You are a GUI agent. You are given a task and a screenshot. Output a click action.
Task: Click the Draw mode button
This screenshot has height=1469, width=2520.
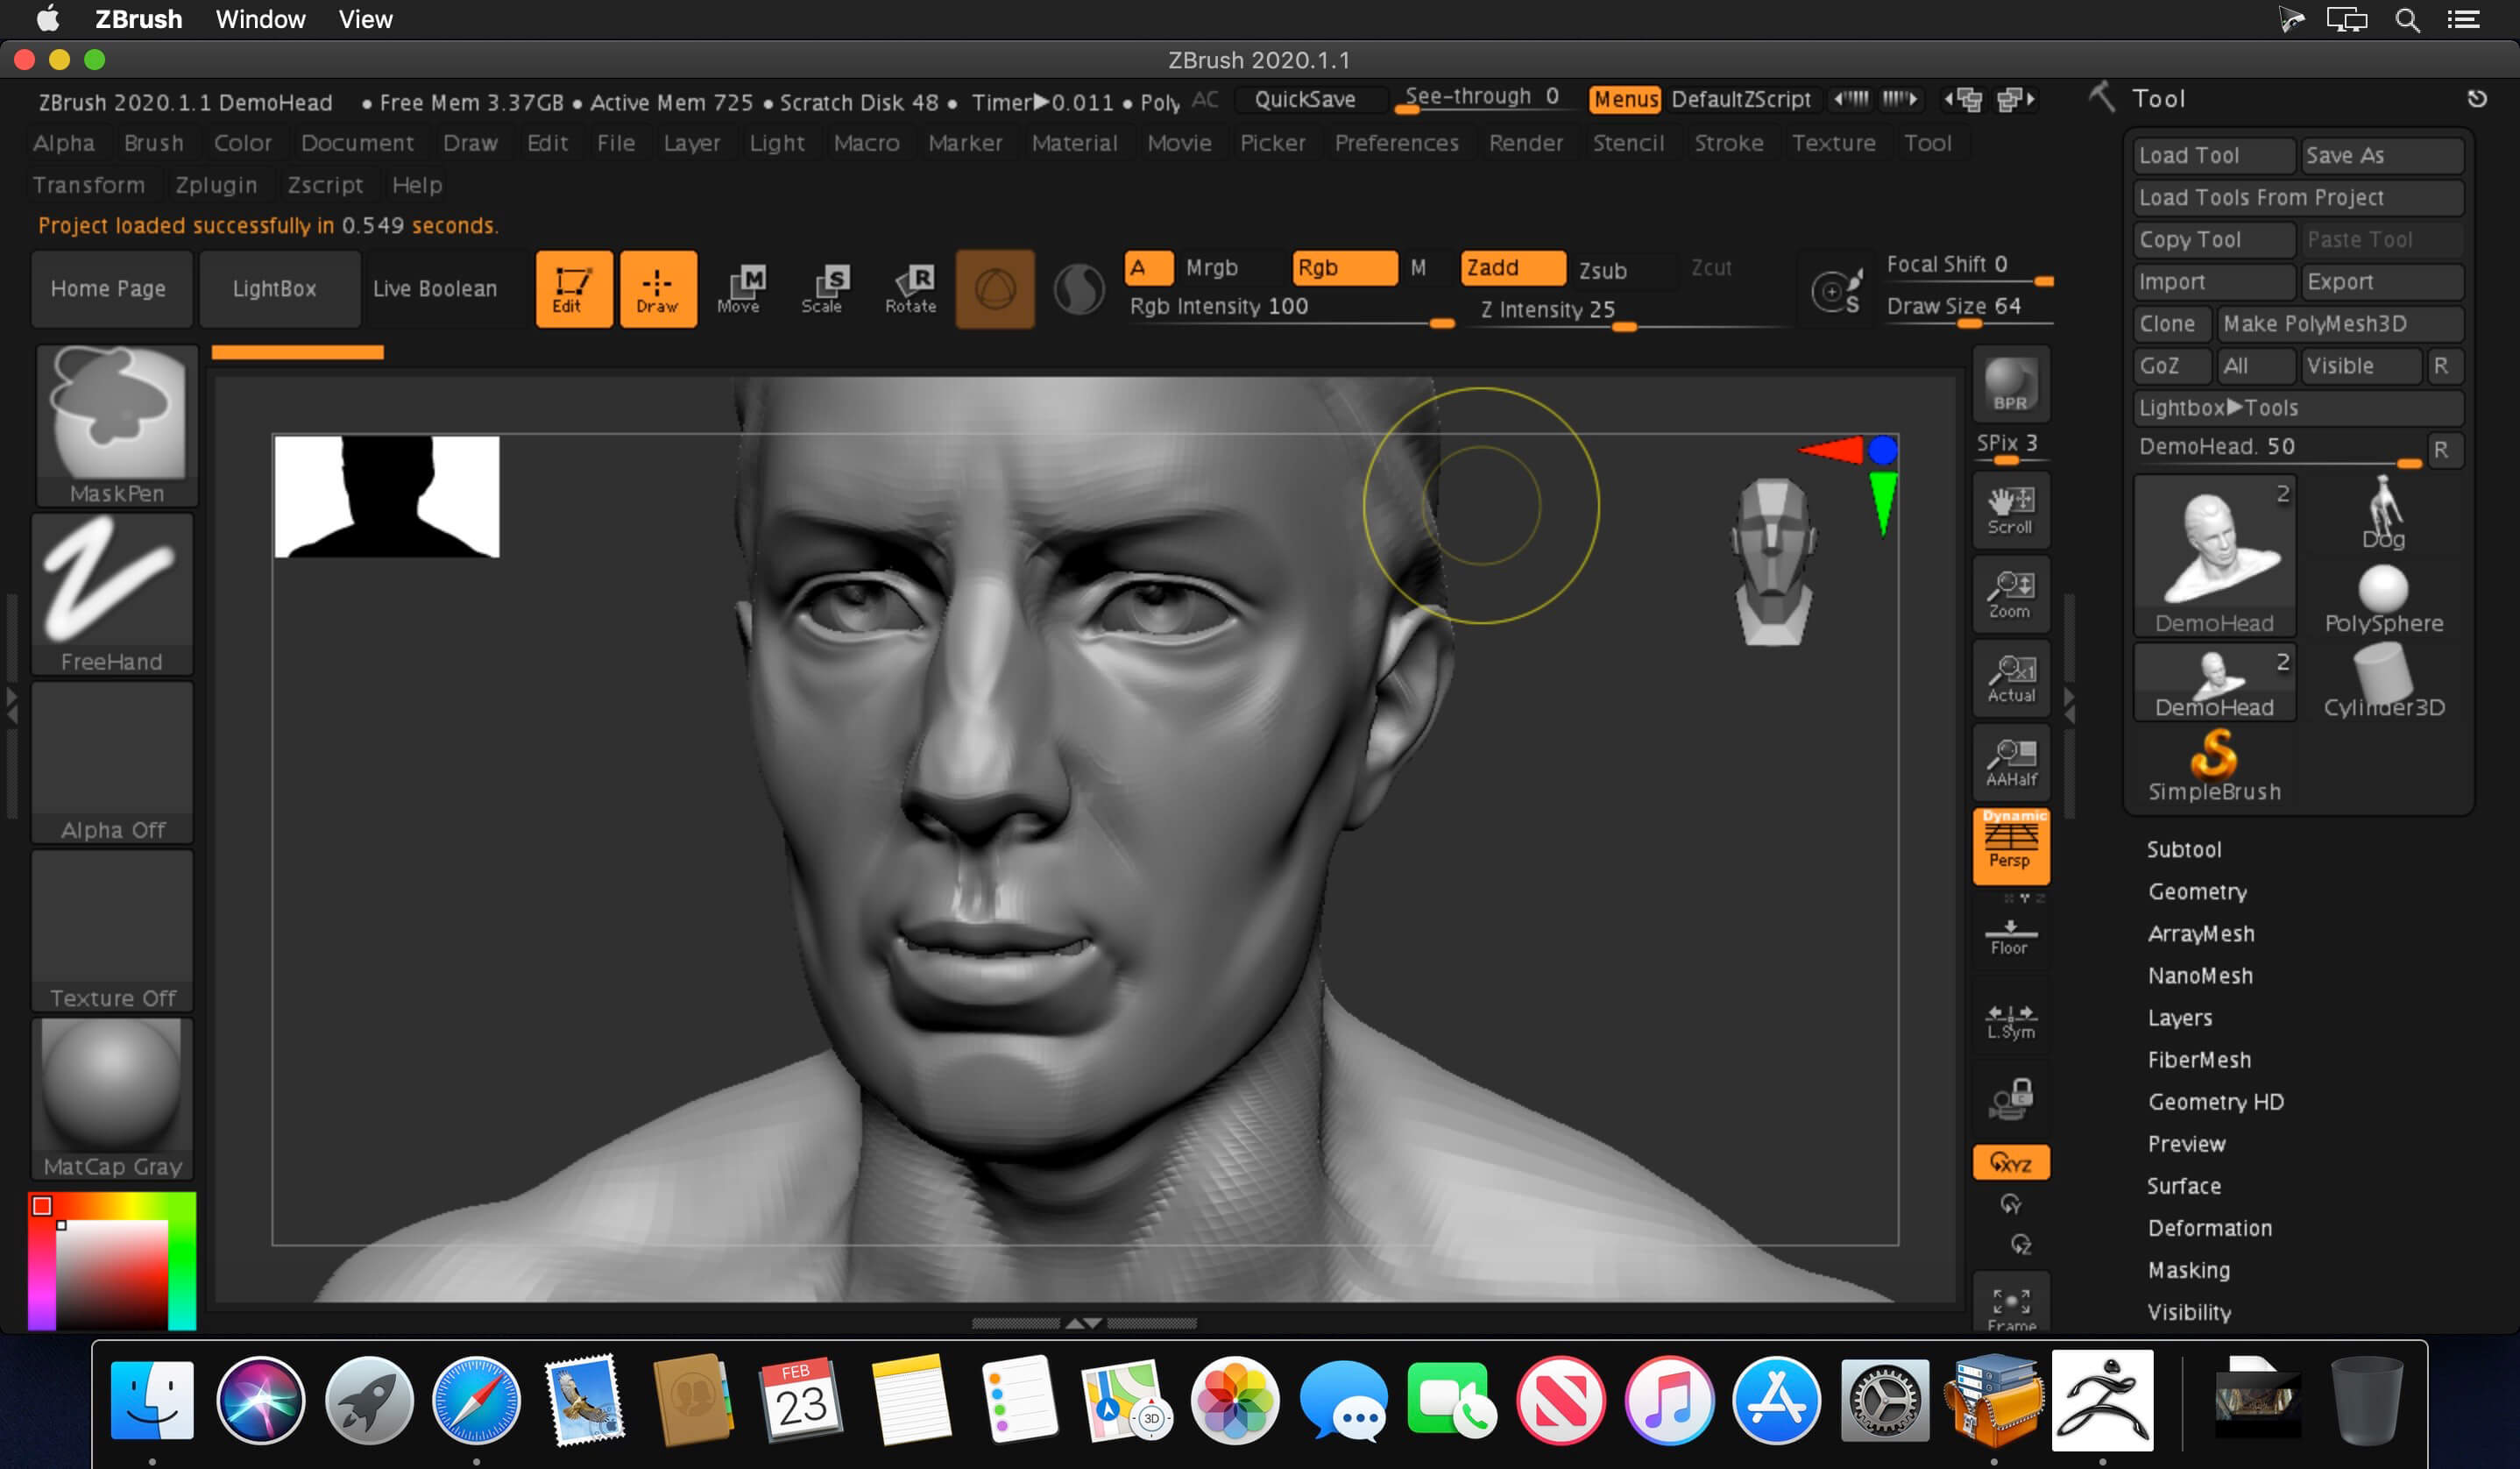(655, 285)
